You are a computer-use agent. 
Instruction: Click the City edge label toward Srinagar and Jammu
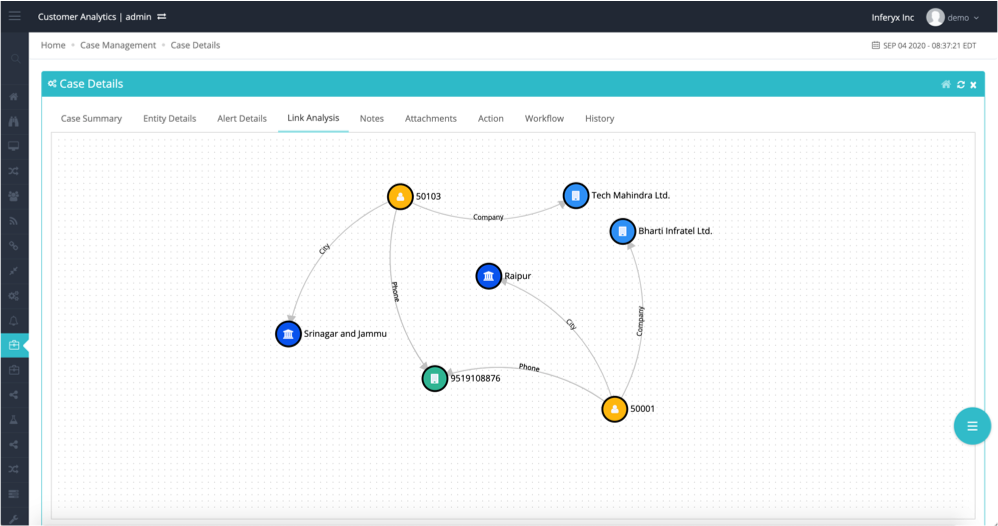pyautogui.click(x=325, y=249)
